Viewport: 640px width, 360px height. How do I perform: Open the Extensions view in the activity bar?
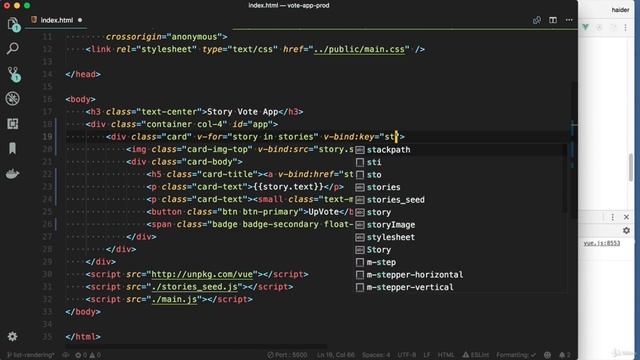pyautogui.click(x=13, y=124)
